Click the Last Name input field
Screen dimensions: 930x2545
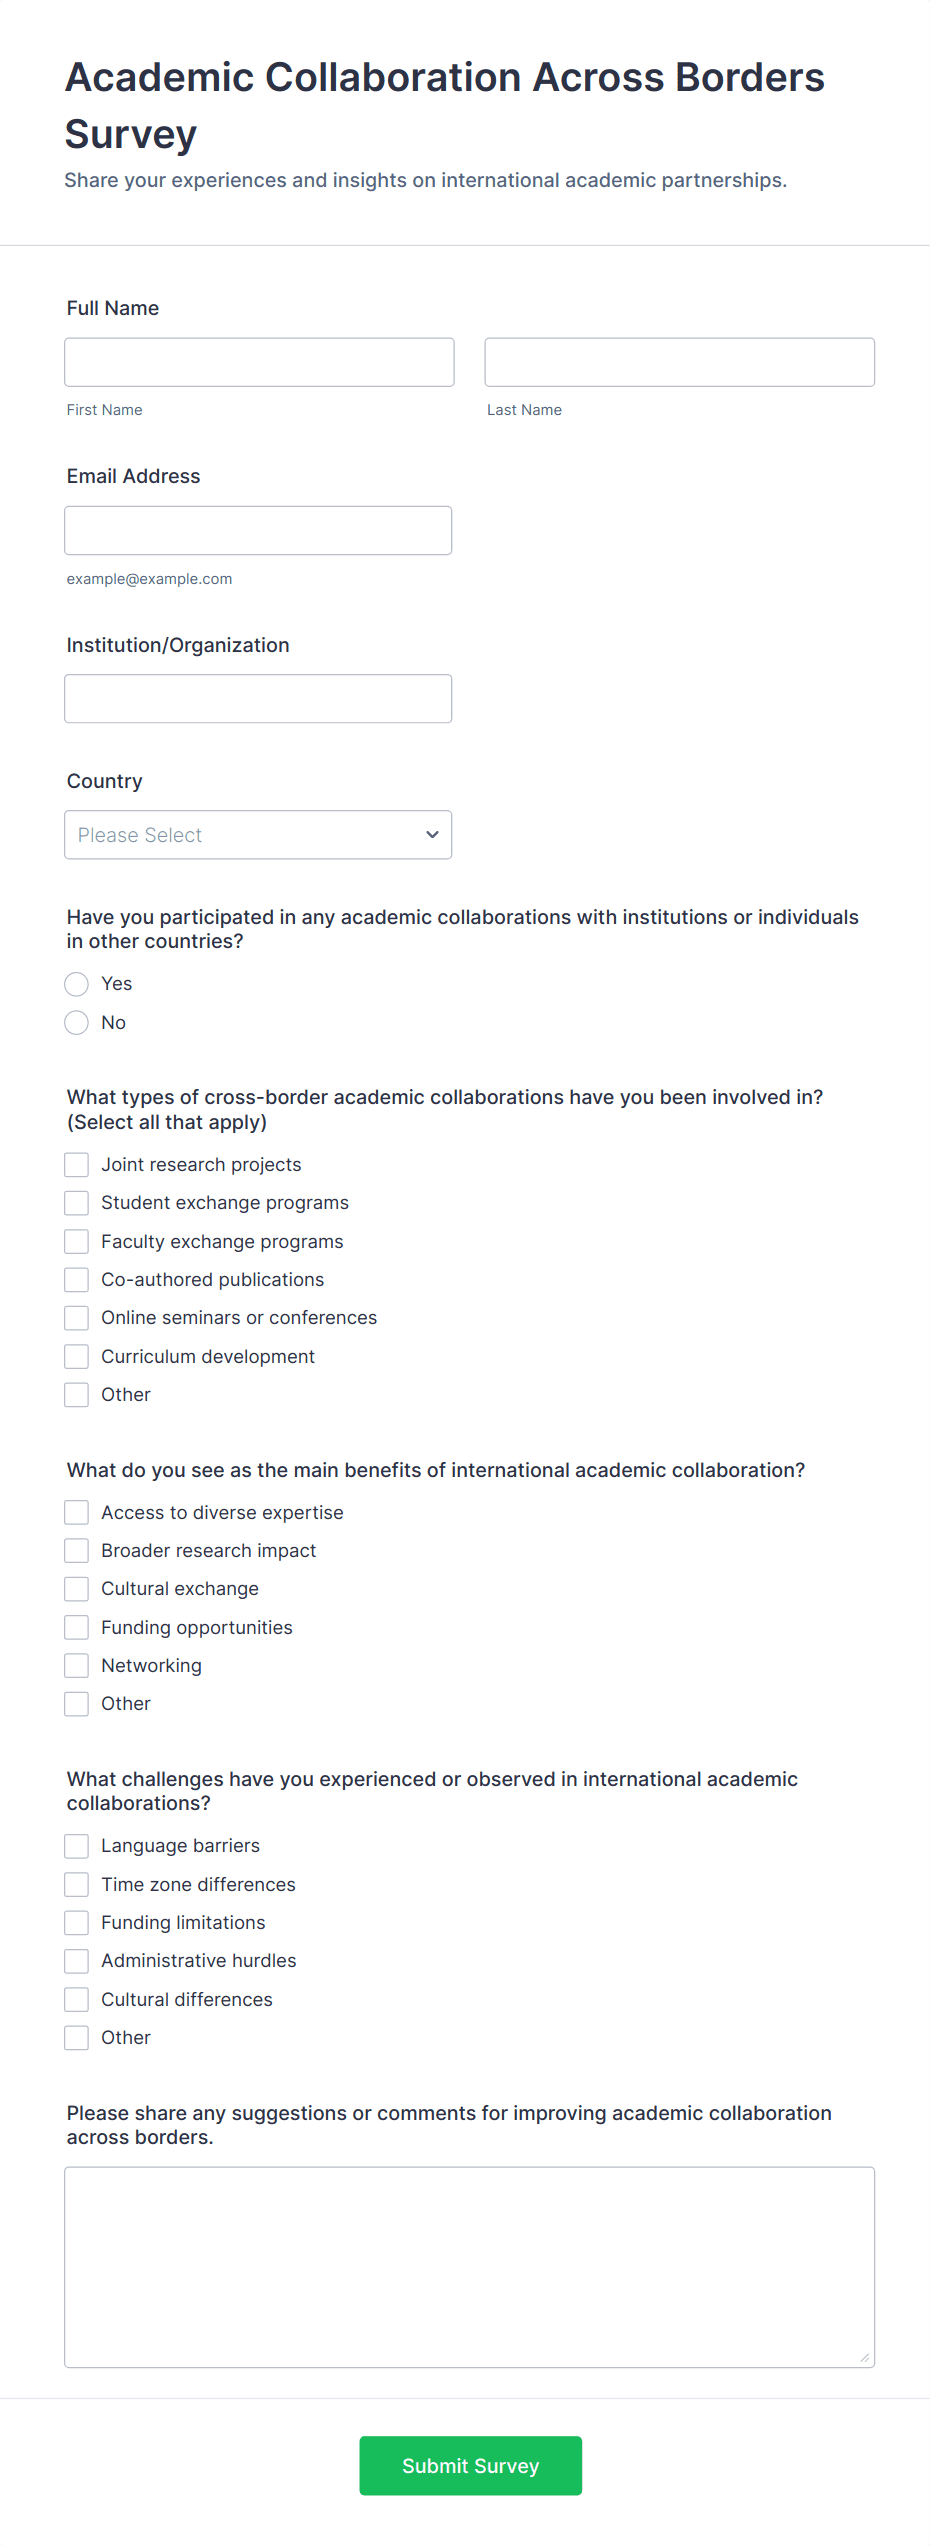click(x=679, y=362)
